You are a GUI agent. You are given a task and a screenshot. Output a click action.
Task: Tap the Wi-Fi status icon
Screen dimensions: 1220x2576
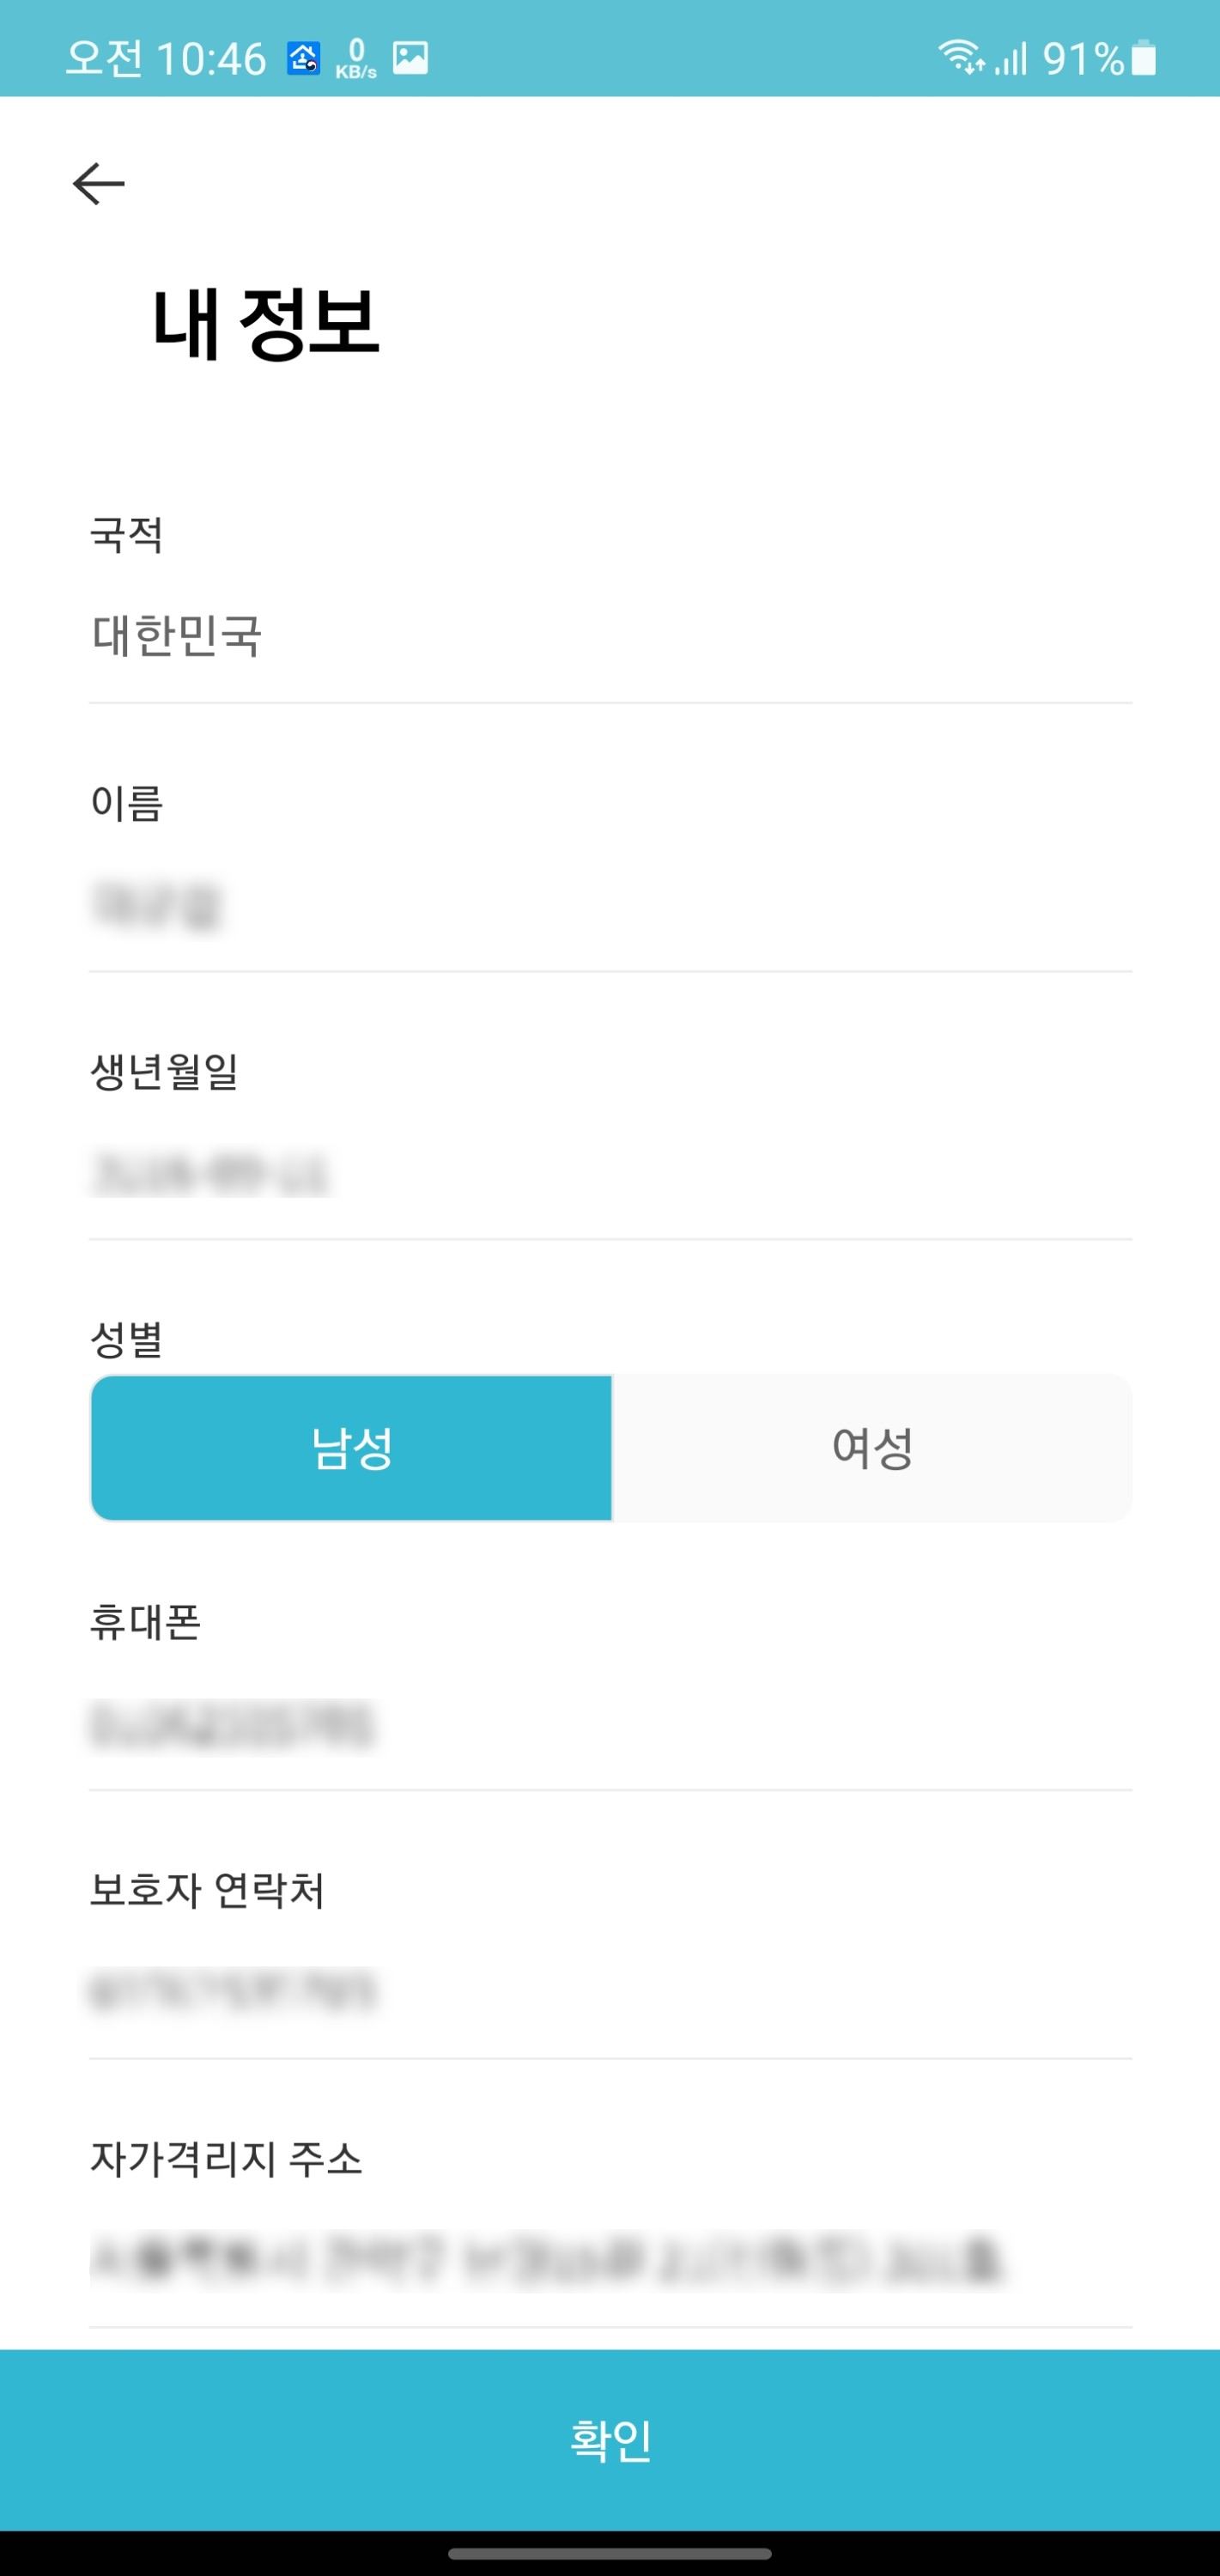(x=961, y=57)
